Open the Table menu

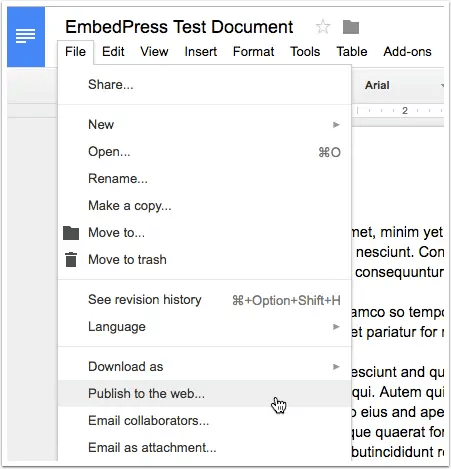pos(352,52)
